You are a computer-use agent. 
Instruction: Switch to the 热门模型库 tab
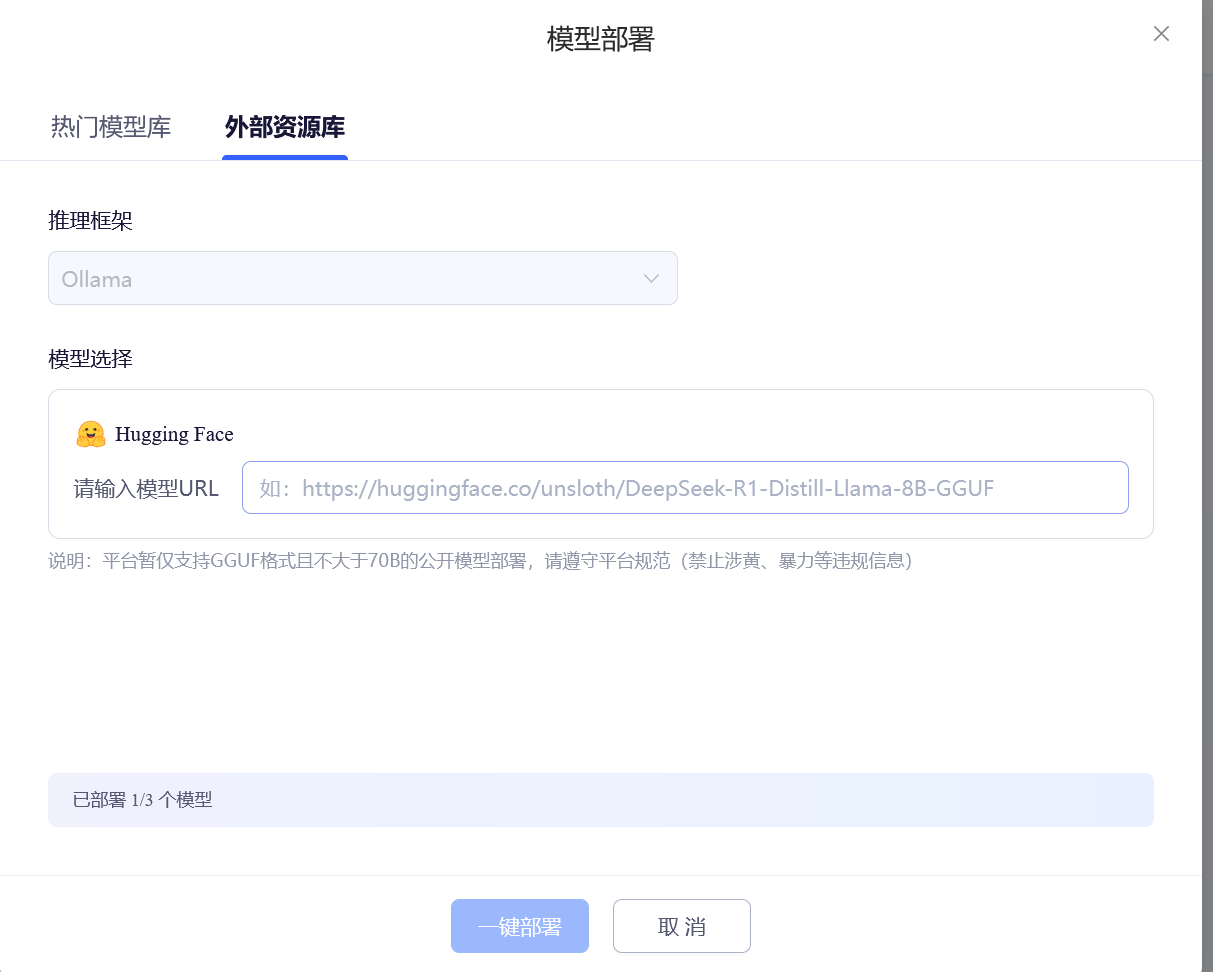coord(111,127)
